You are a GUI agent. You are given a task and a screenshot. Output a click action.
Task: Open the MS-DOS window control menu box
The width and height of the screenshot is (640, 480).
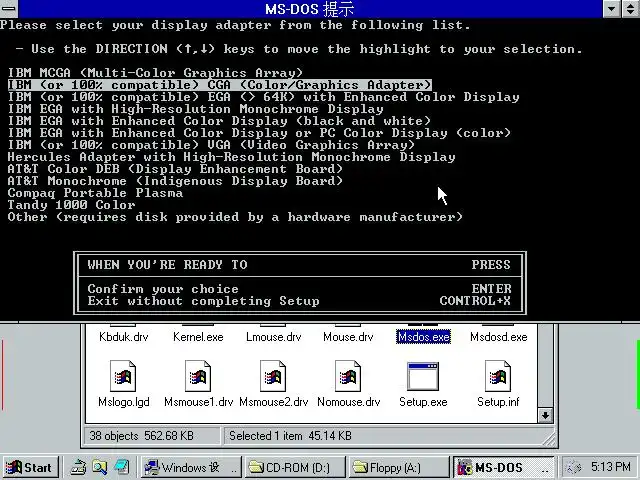click(9, 9)
